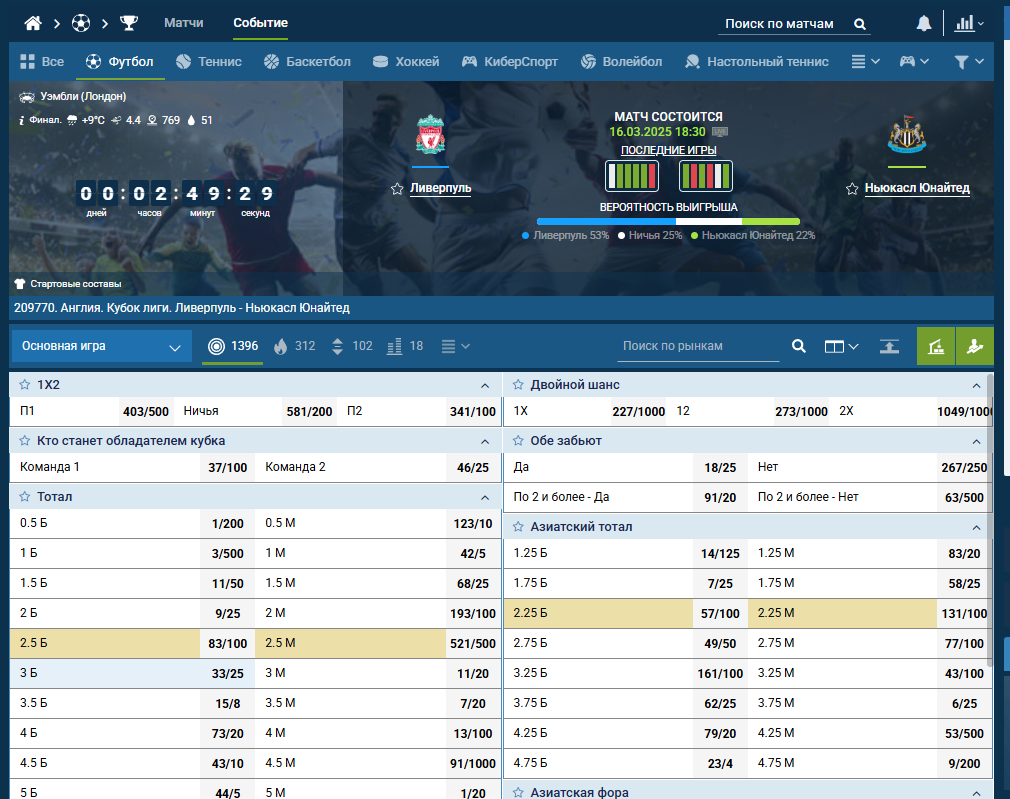Click Liverpool recent games form bars
1010x799 pixels.
632,176
